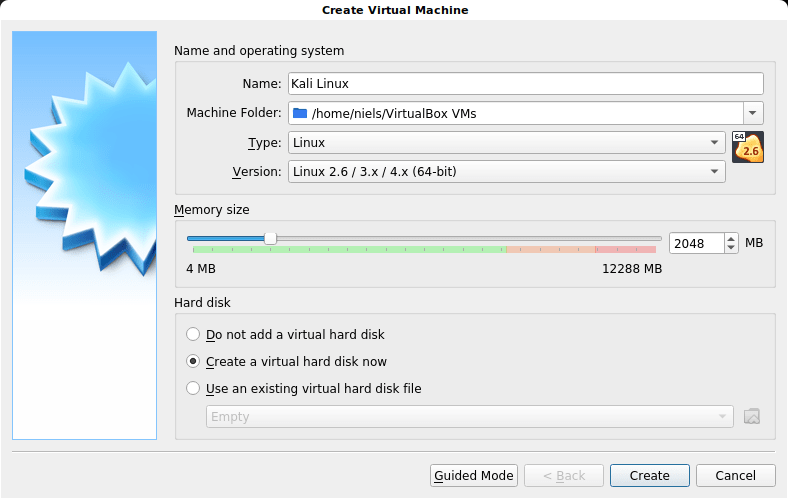Open the disk file chooser folder icon
Screen dimensions: 788x499
(x=752, y=417)
